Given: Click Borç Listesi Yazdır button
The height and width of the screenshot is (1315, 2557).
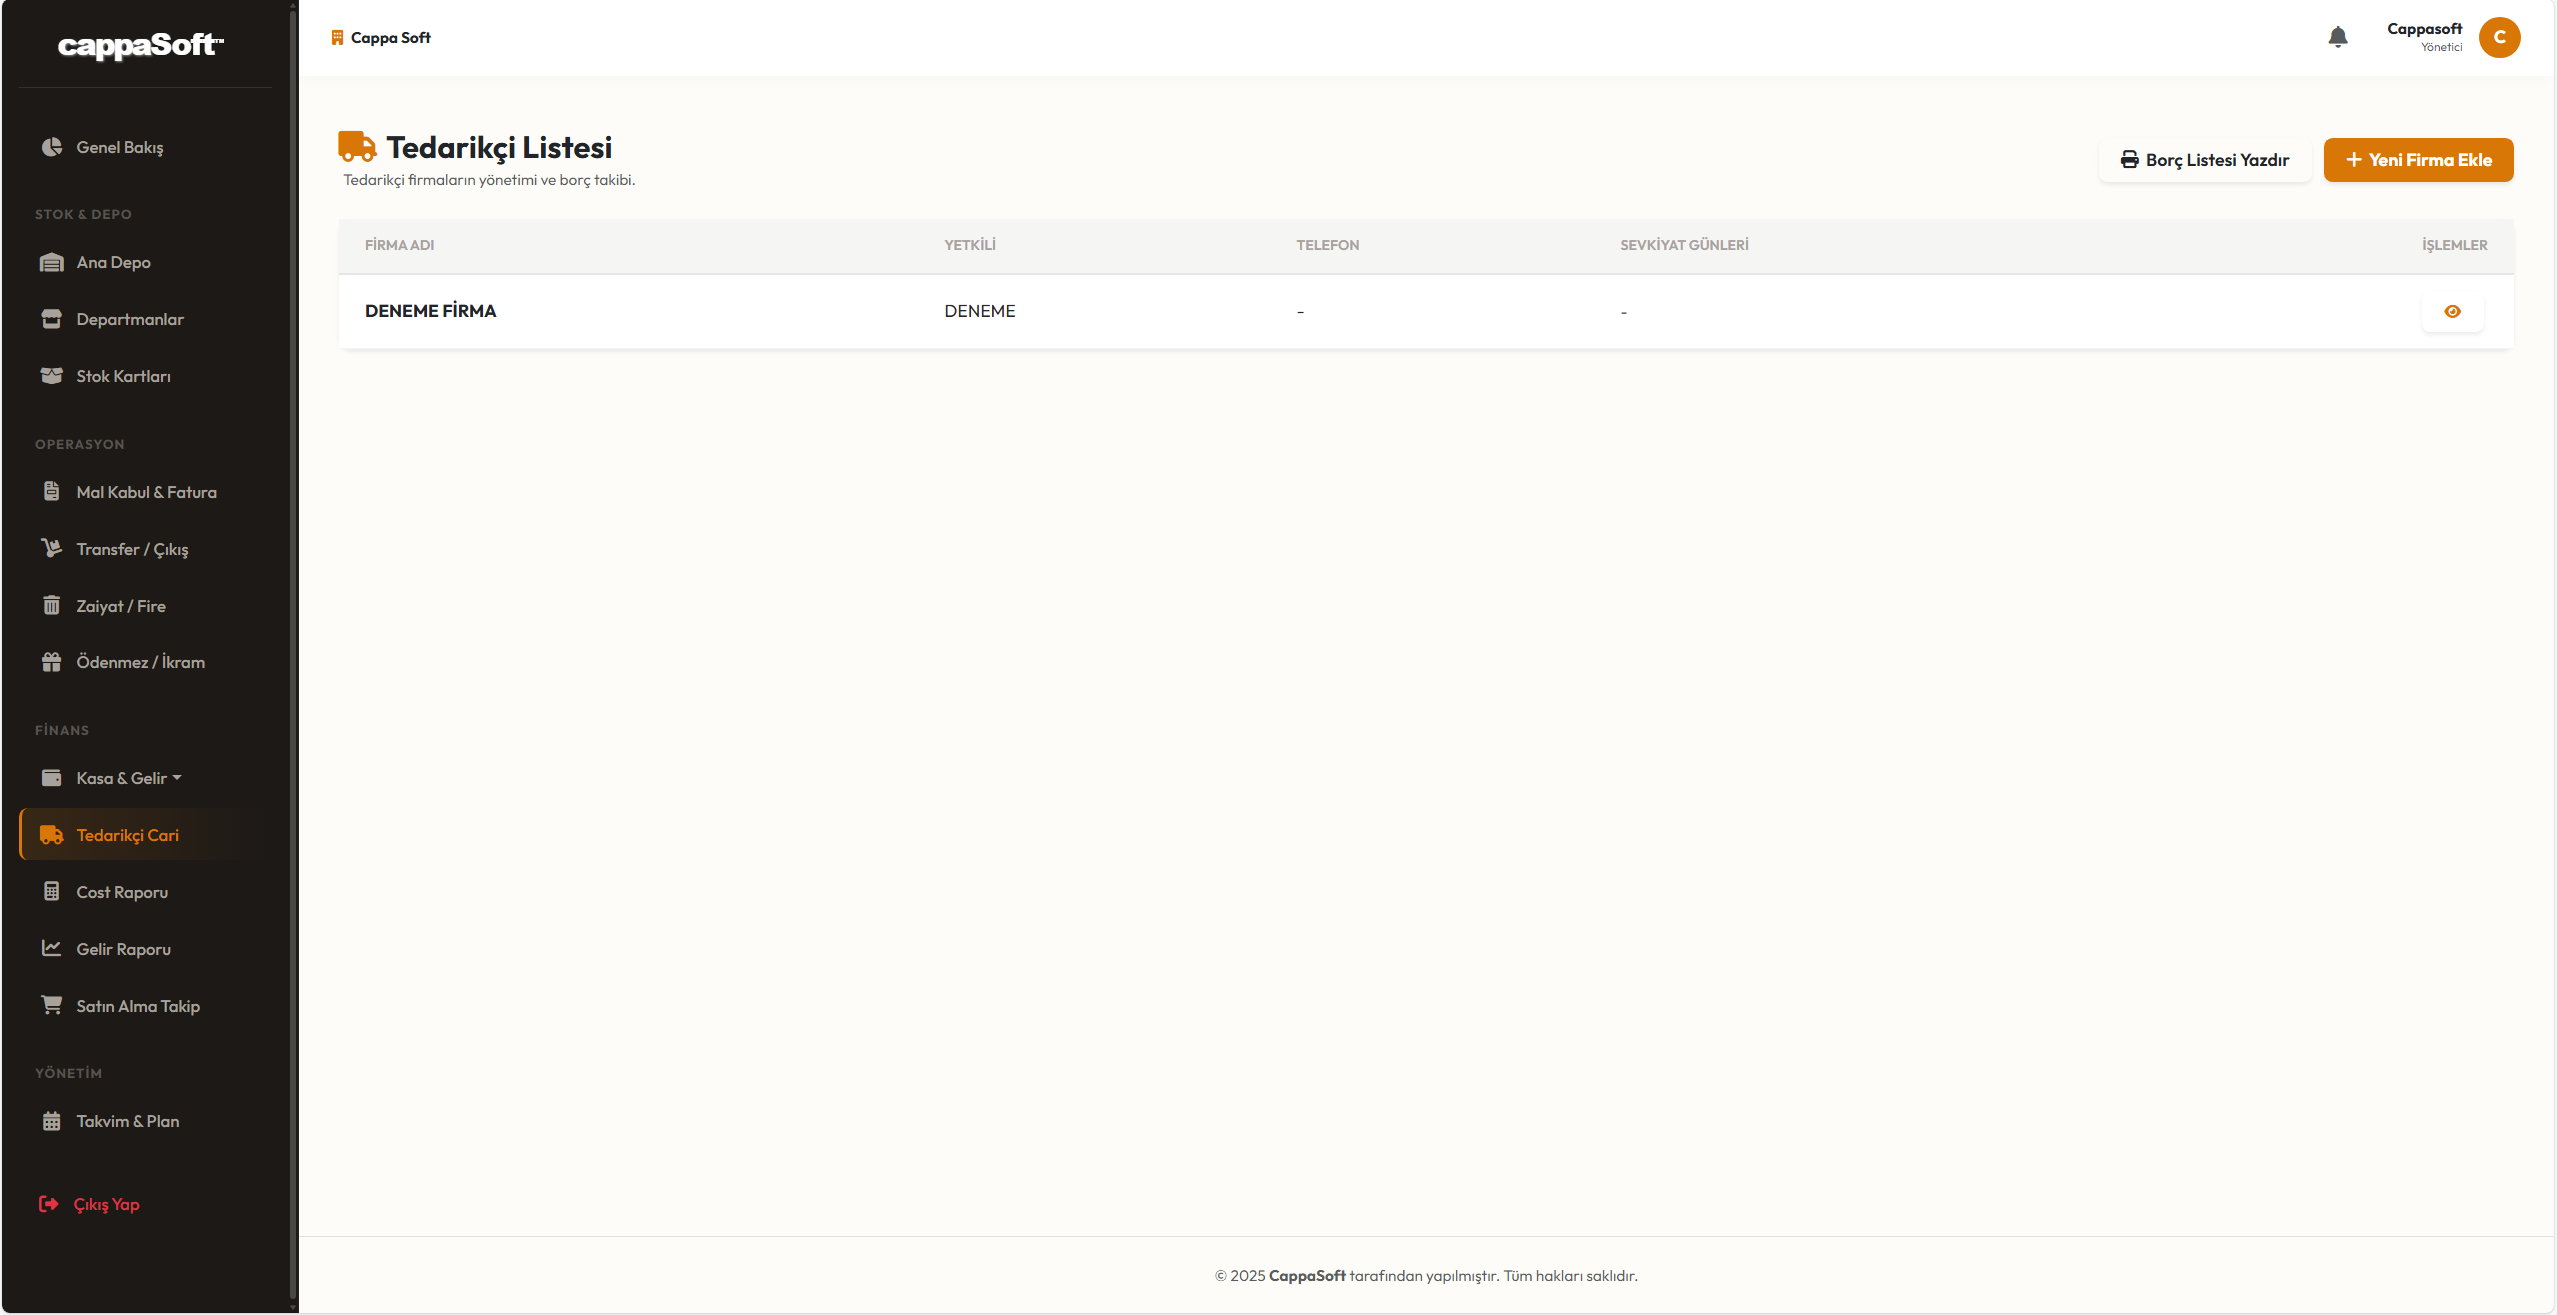Looking at the screenshot, I should point(2204,160).
